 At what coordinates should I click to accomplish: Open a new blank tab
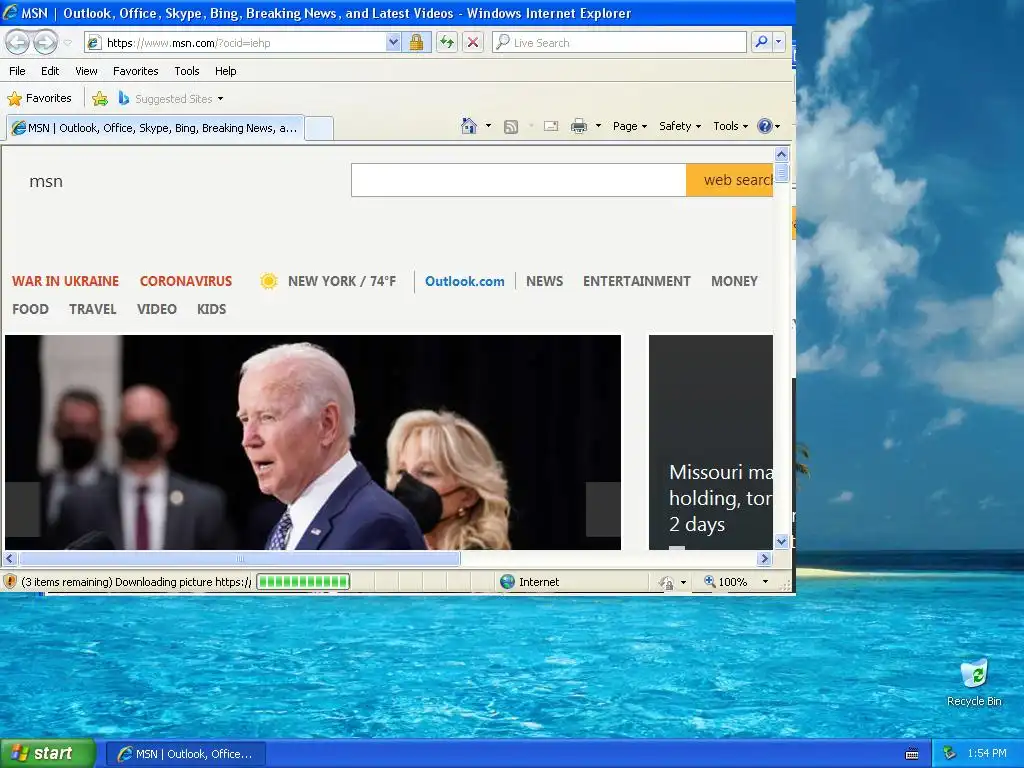[x=319, y=128]
